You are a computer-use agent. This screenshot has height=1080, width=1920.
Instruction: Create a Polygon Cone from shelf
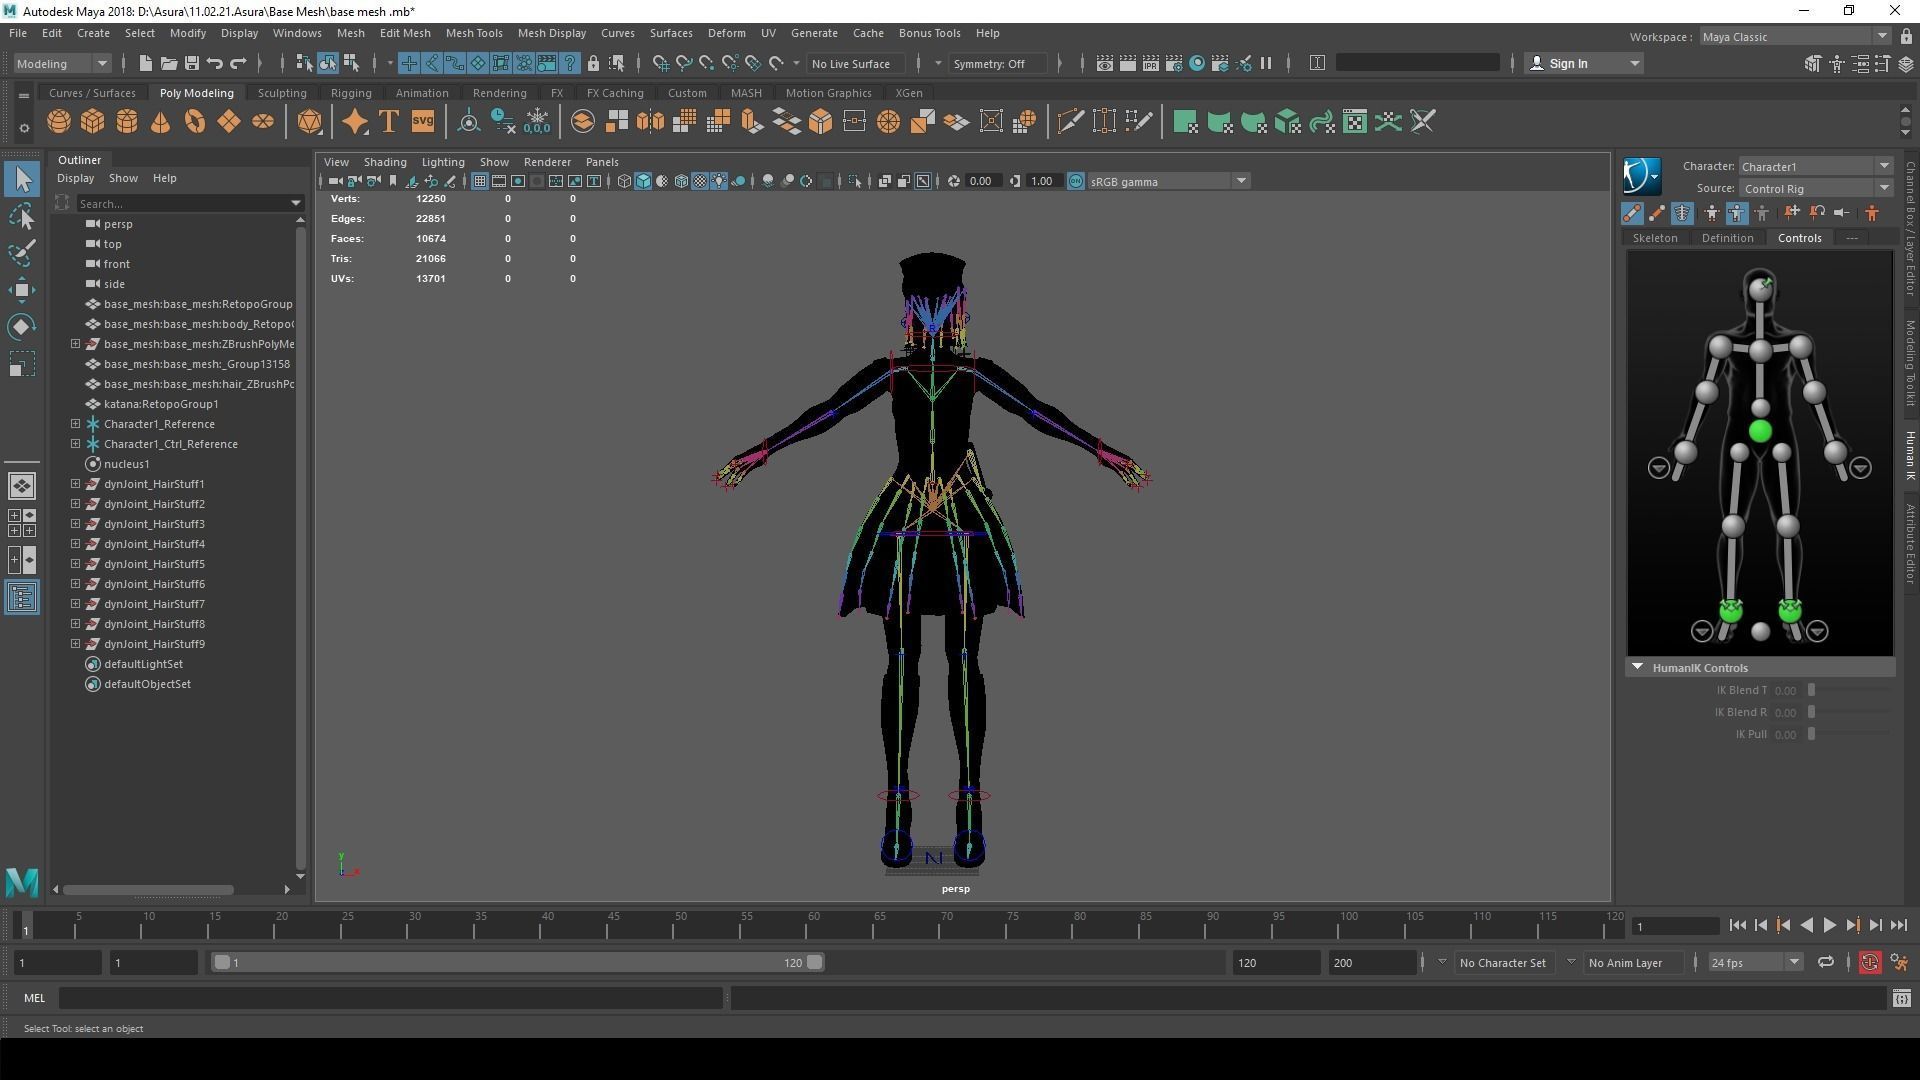pyautogui.click(x=161, y=122)
